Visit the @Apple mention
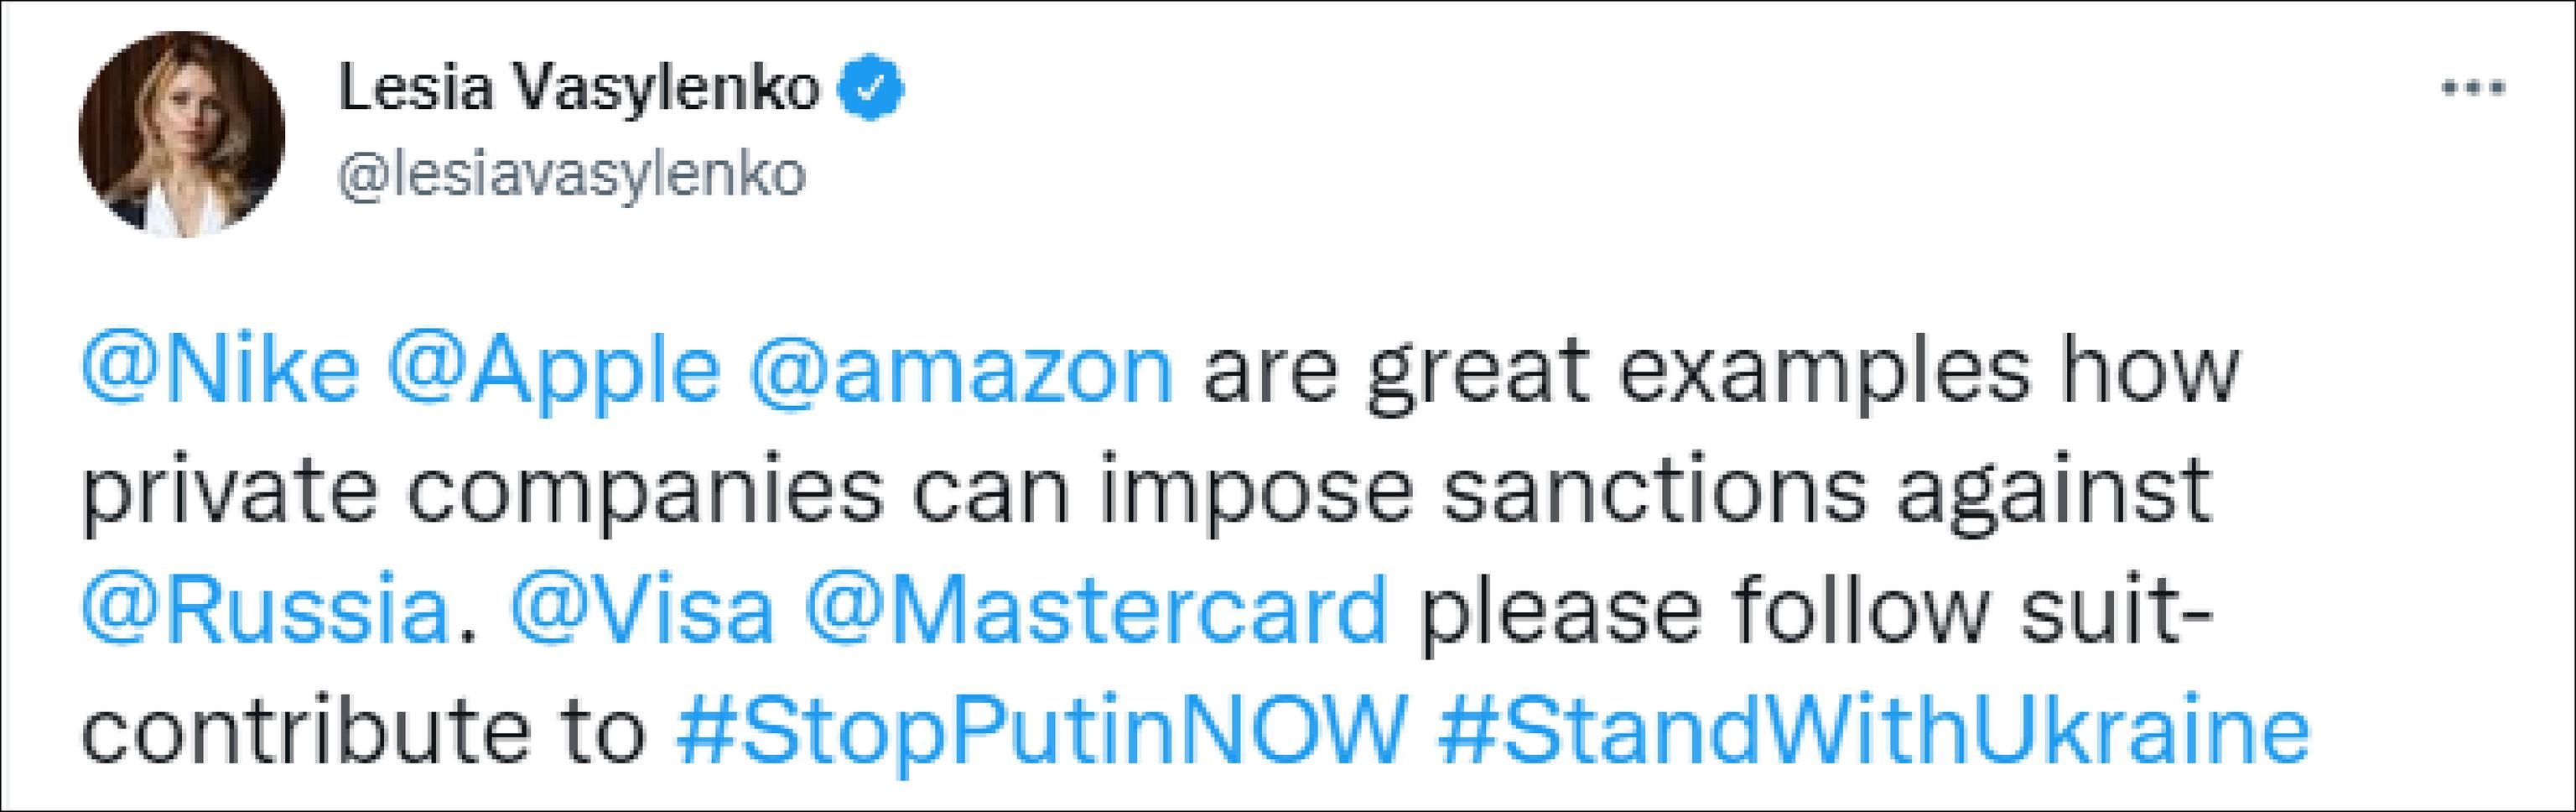 click(x=553, y=370)
